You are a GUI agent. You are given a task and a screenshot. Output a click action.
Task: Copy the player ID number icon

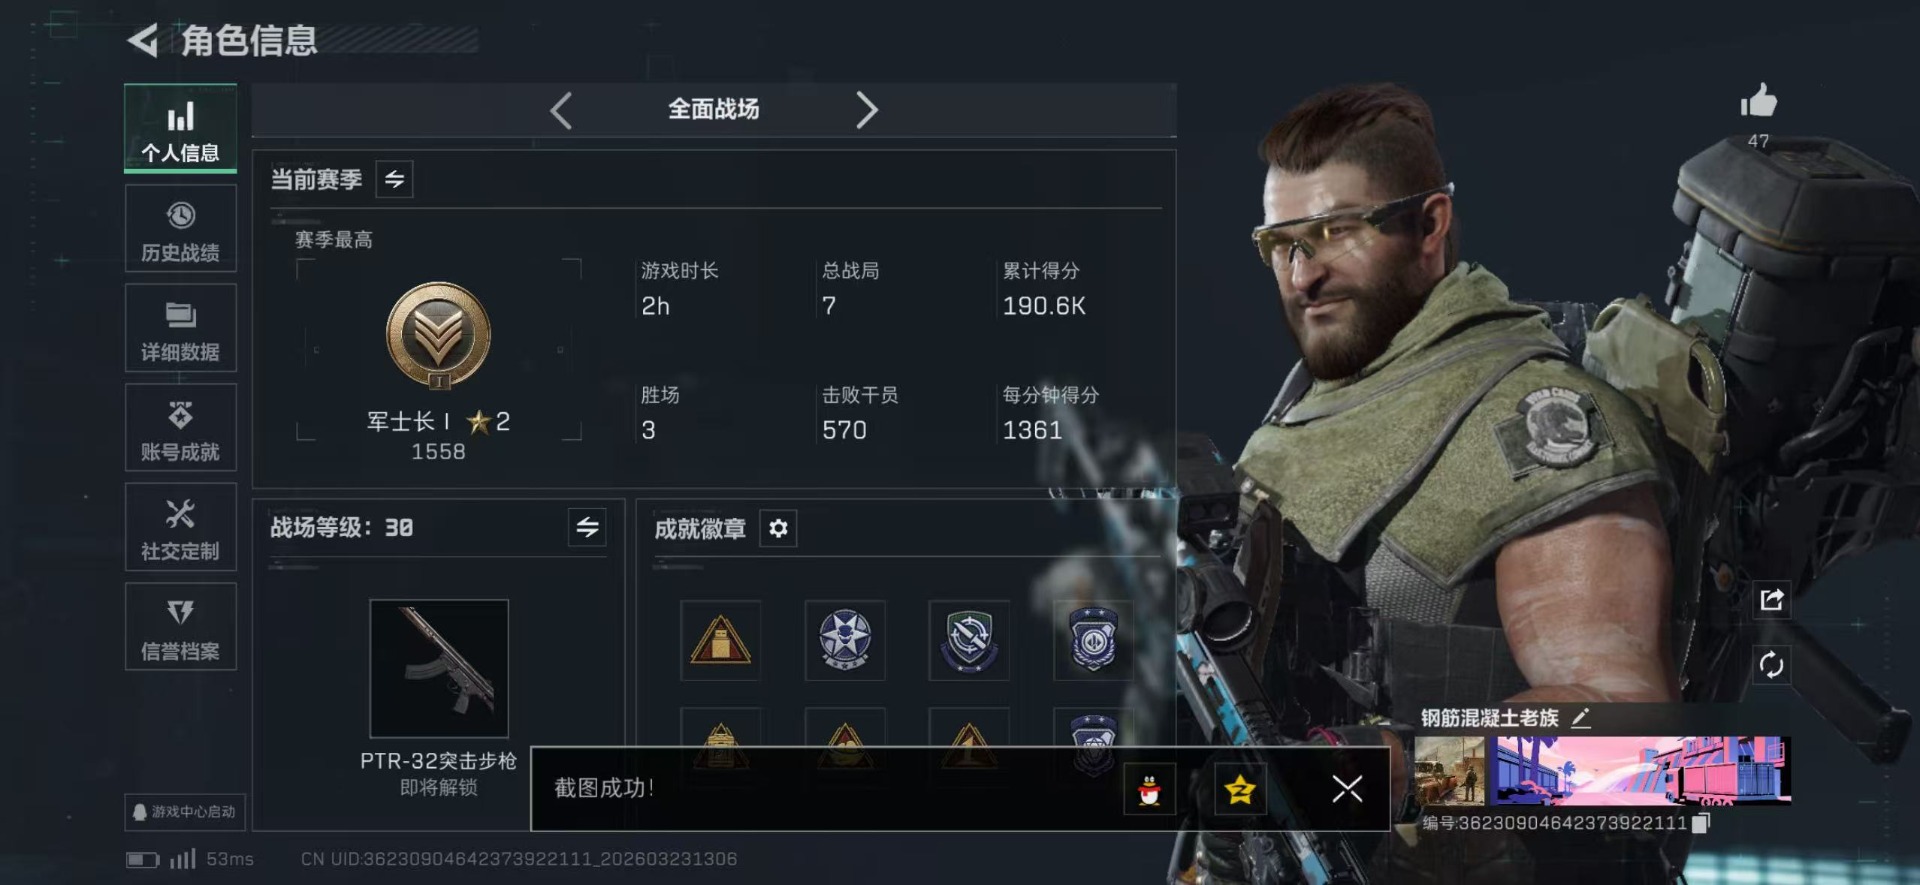point(1702,822)
